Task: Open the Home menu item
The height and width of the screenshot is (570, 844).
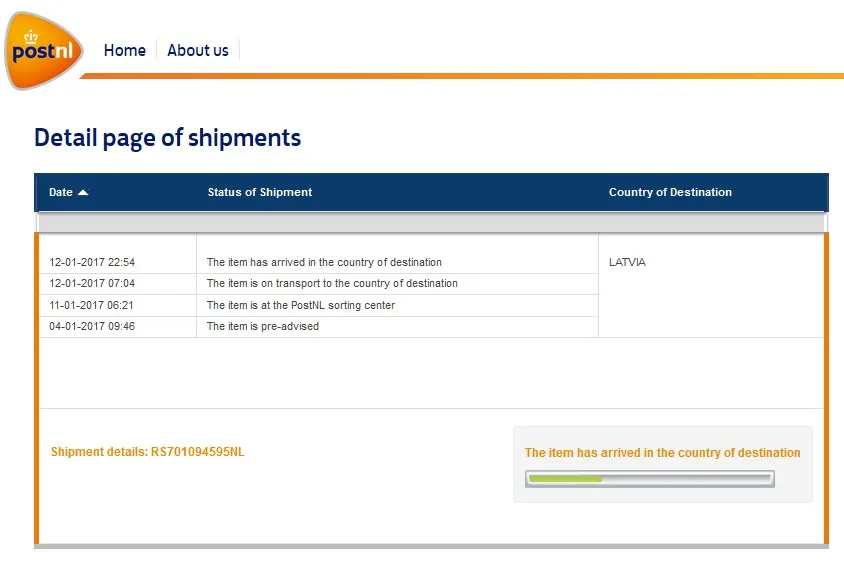Action: click(125, 51)
